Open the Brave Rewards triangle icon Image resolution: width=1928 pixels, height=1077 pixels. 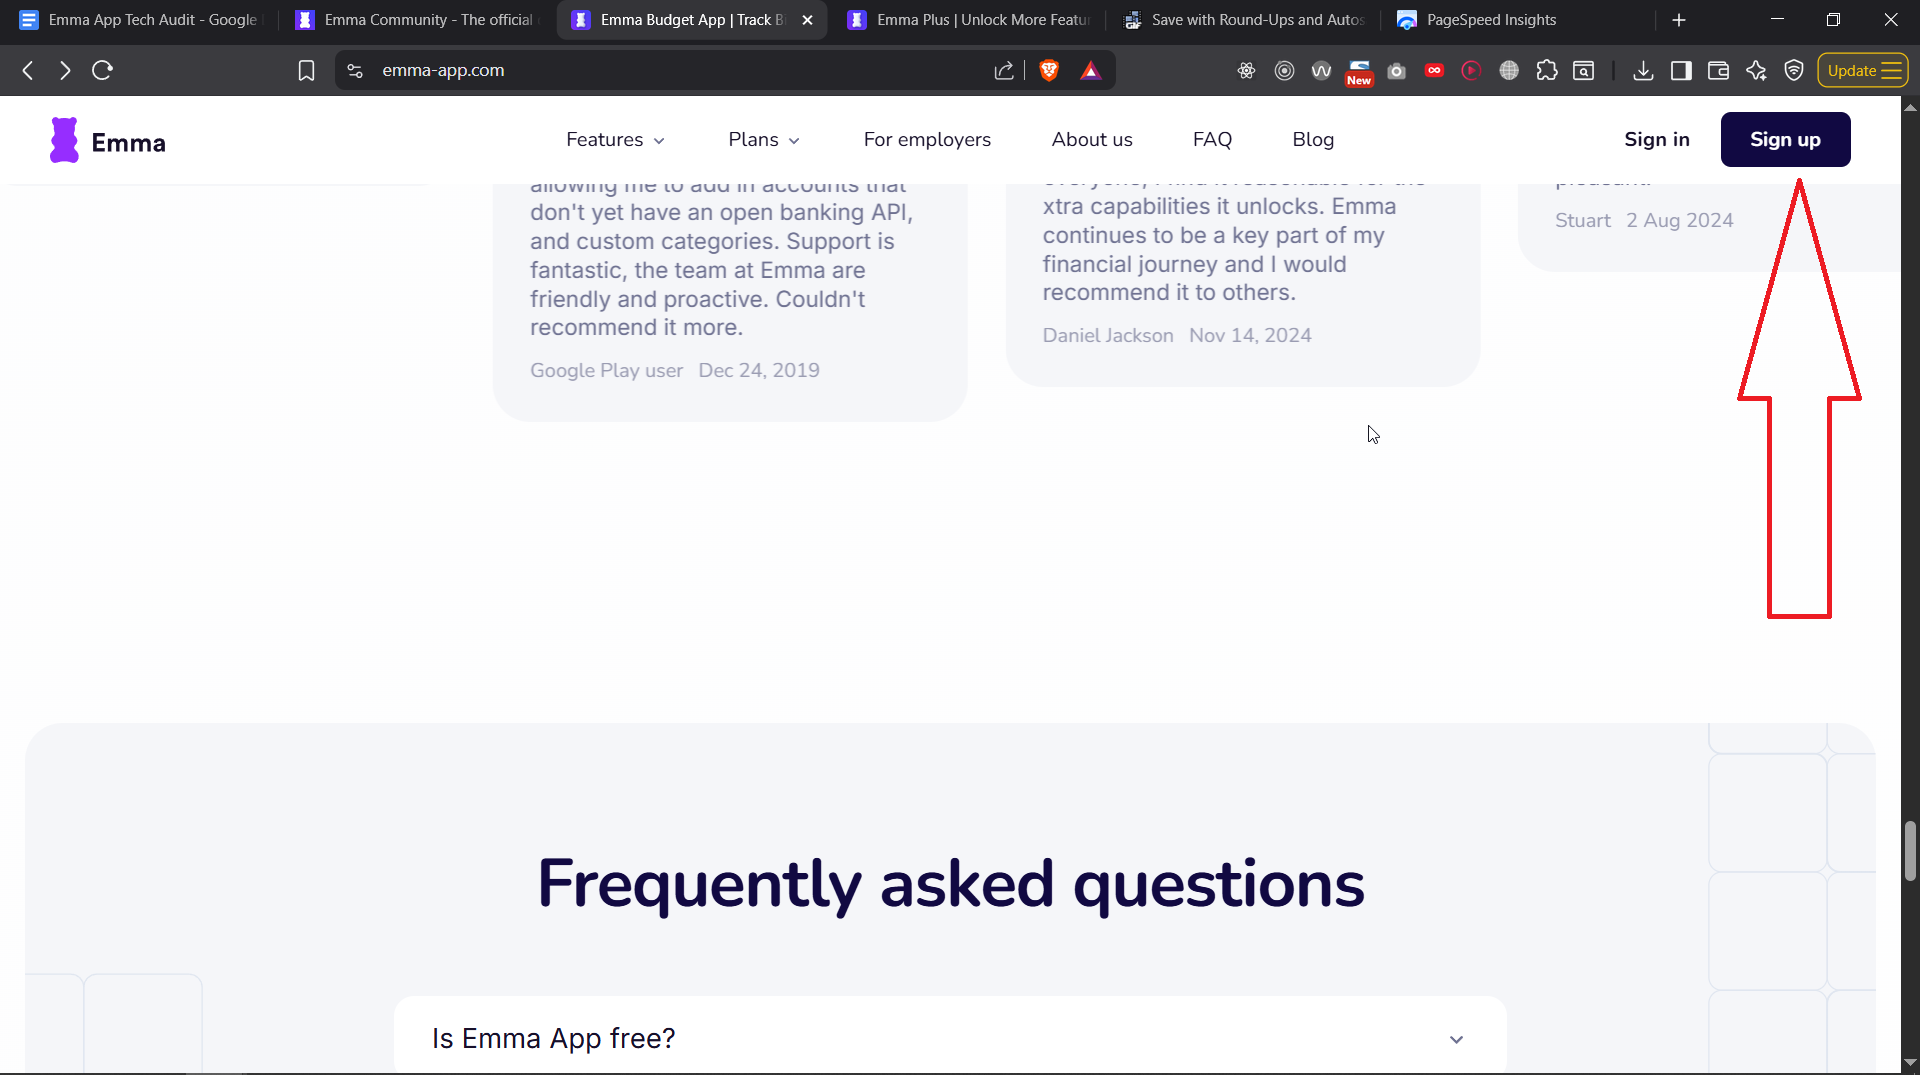coord(1090,70)
